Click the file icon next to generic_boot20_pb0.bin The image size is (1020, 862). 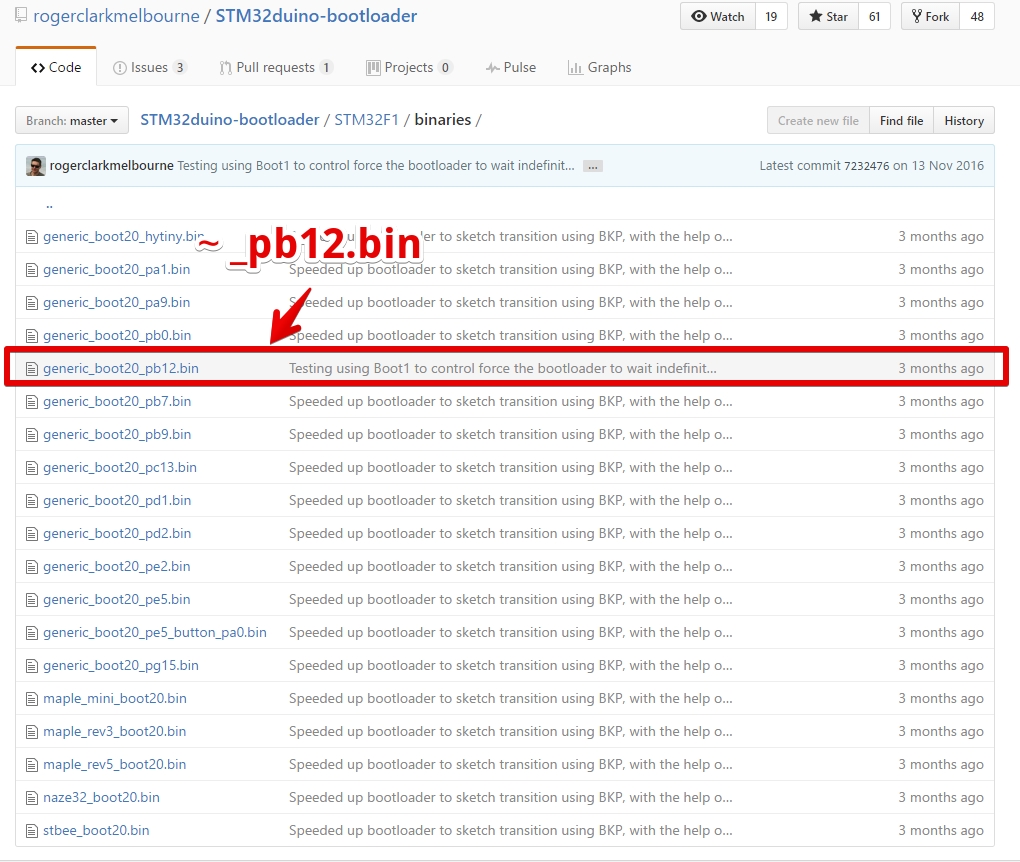[x=32, y=336]
